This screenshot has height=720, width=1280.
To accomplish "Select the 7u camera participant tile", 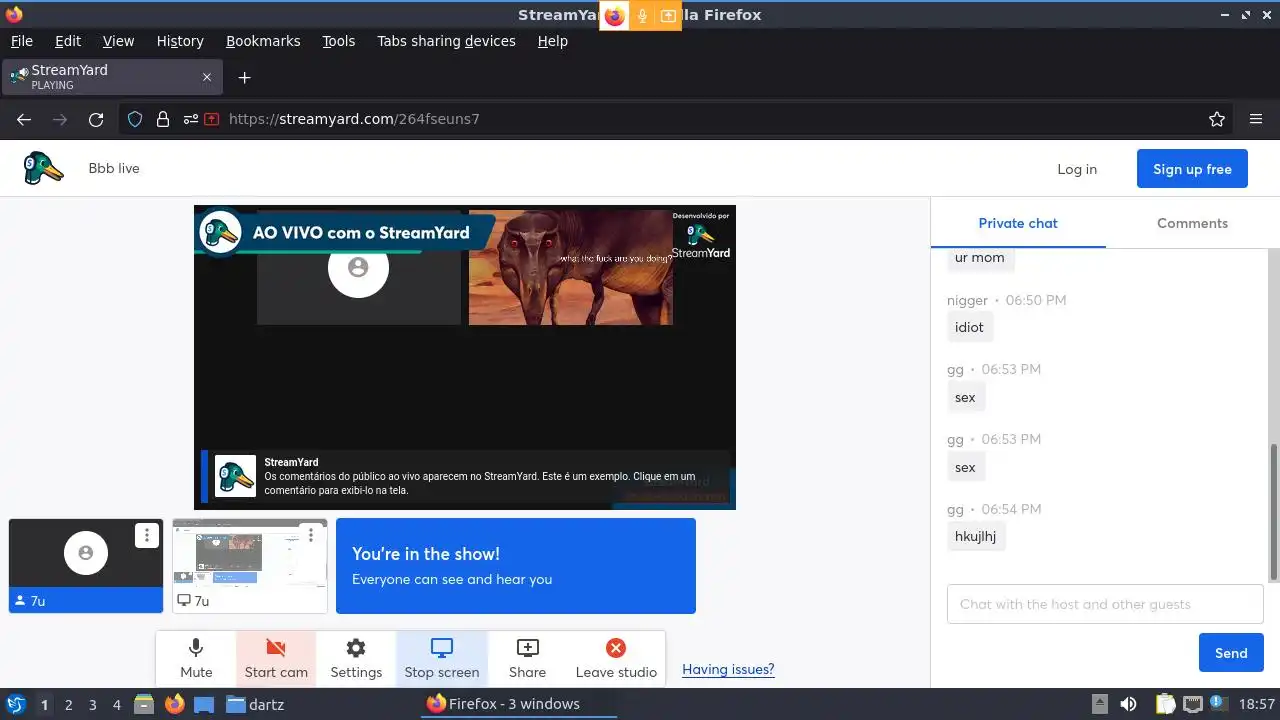I will [86, 566].
